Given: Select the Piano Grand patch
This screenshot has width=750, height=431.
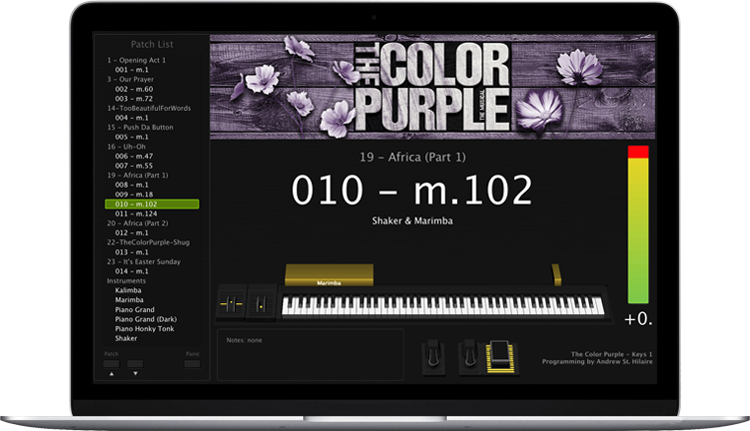Looking at the screenshot, I should 135,309.
